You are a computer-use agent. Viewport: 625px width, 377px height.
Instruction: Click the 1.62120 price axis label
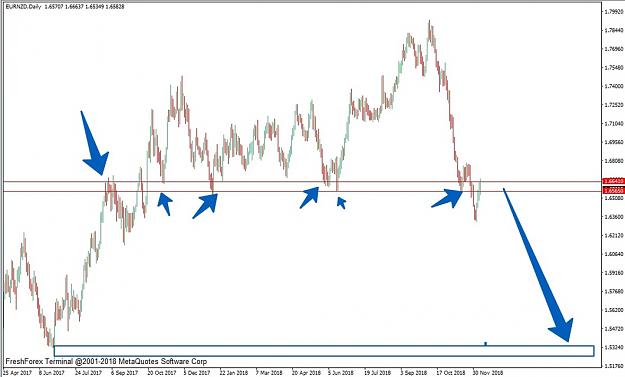(613, 236)
